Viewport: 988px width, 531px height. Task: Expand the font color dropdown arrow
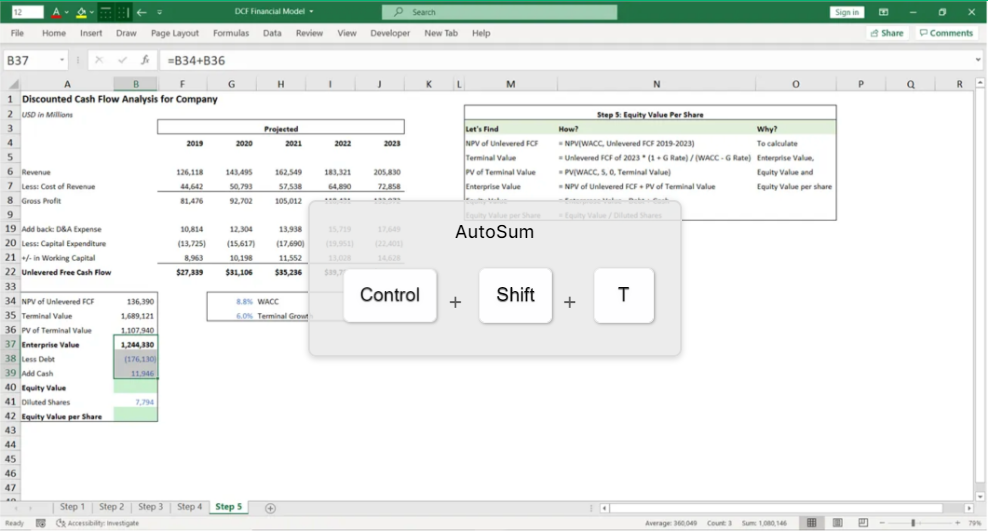point(65,12)
